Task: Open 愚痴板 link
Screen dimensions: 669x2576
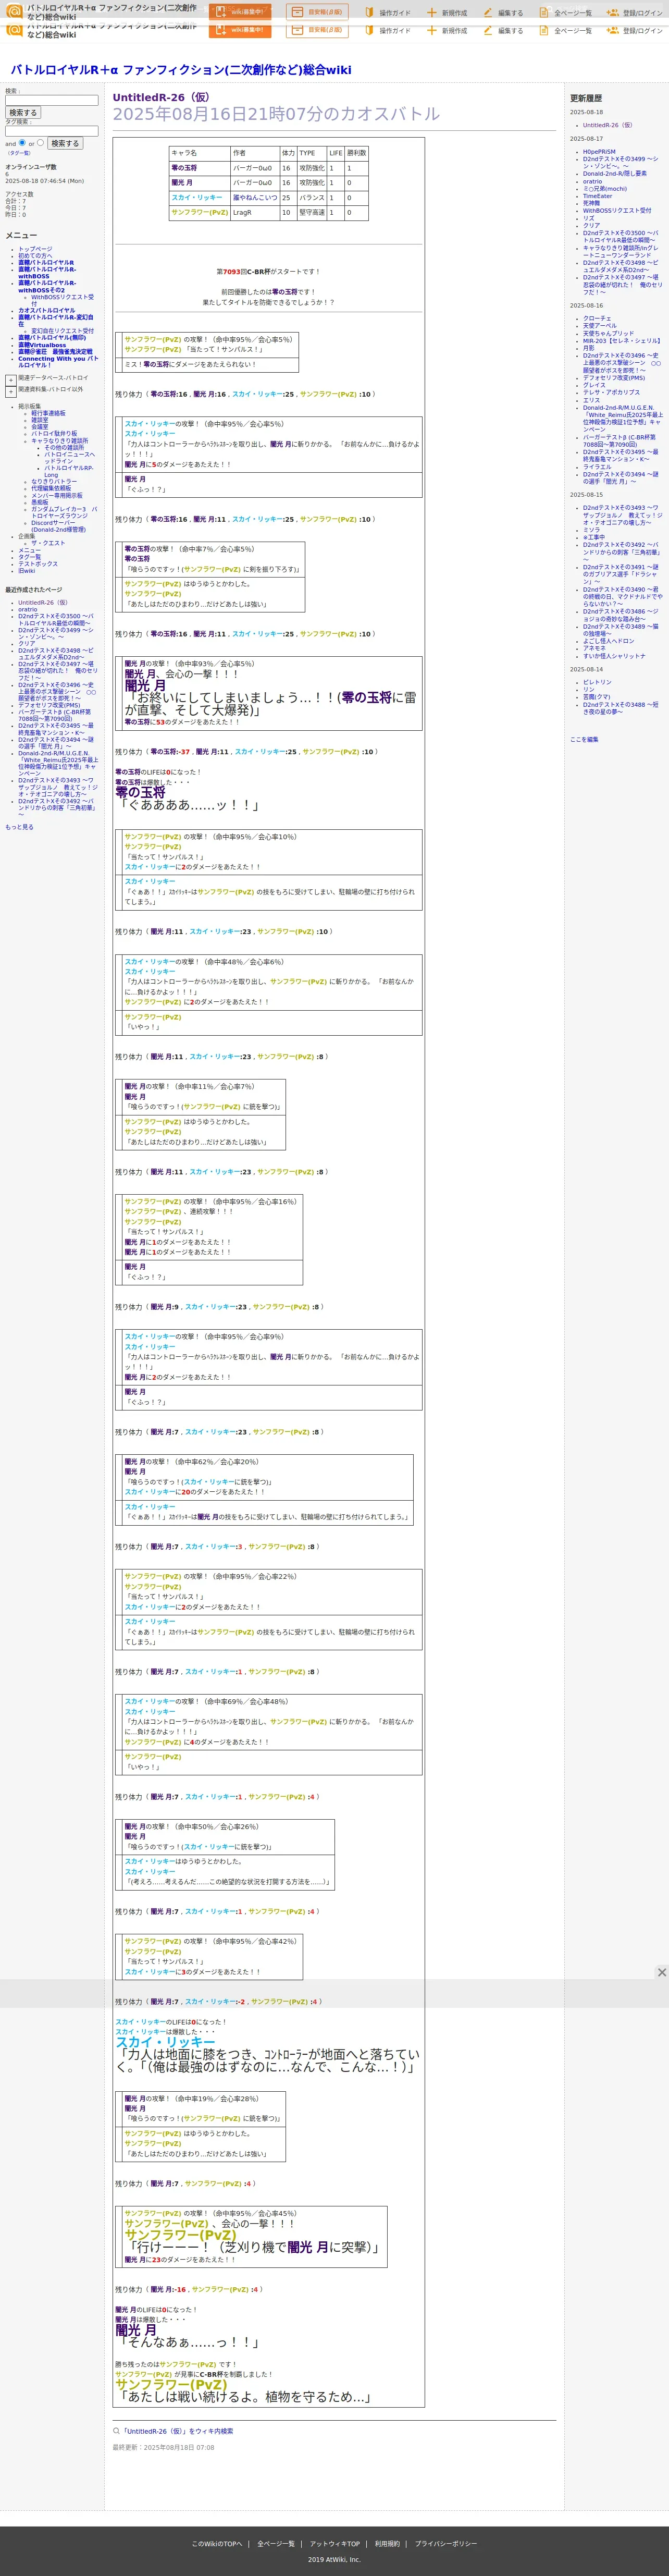Action: pos(39,502)
